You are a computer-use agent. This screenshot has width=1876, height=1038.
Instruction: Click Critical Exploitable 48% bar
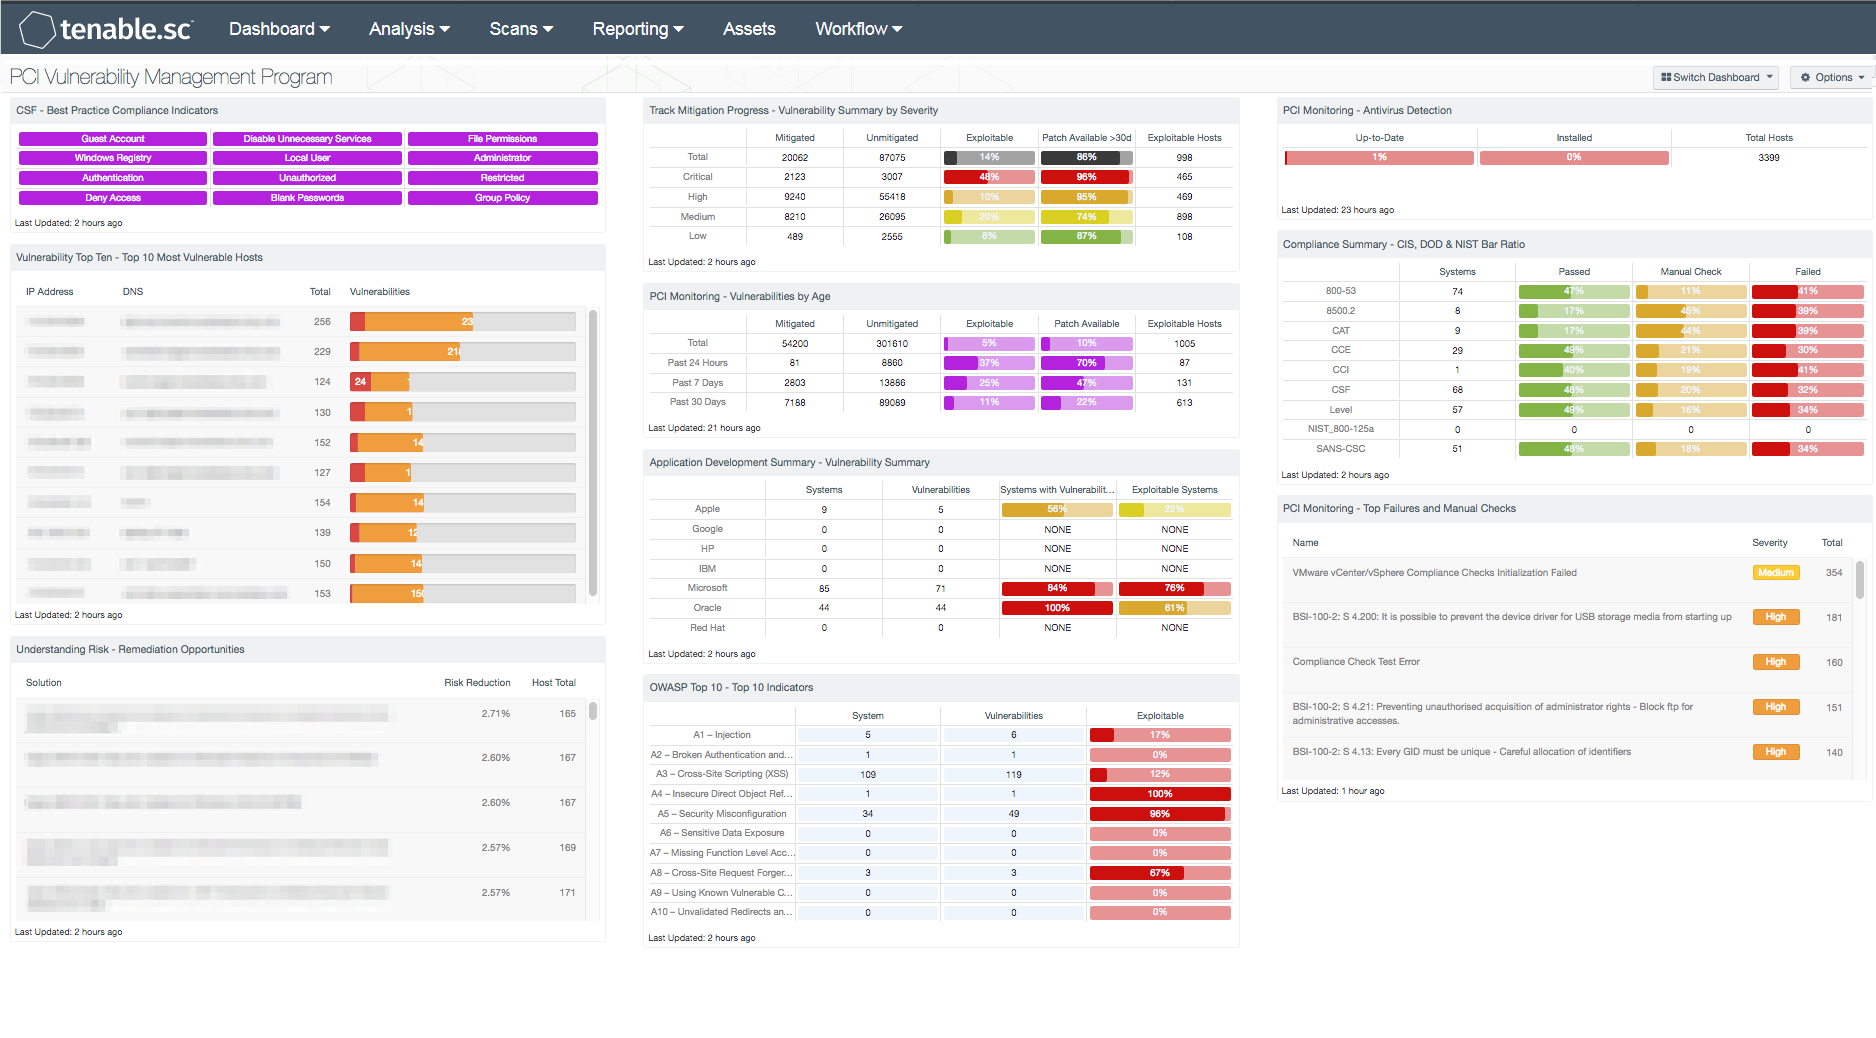point(989,177)
